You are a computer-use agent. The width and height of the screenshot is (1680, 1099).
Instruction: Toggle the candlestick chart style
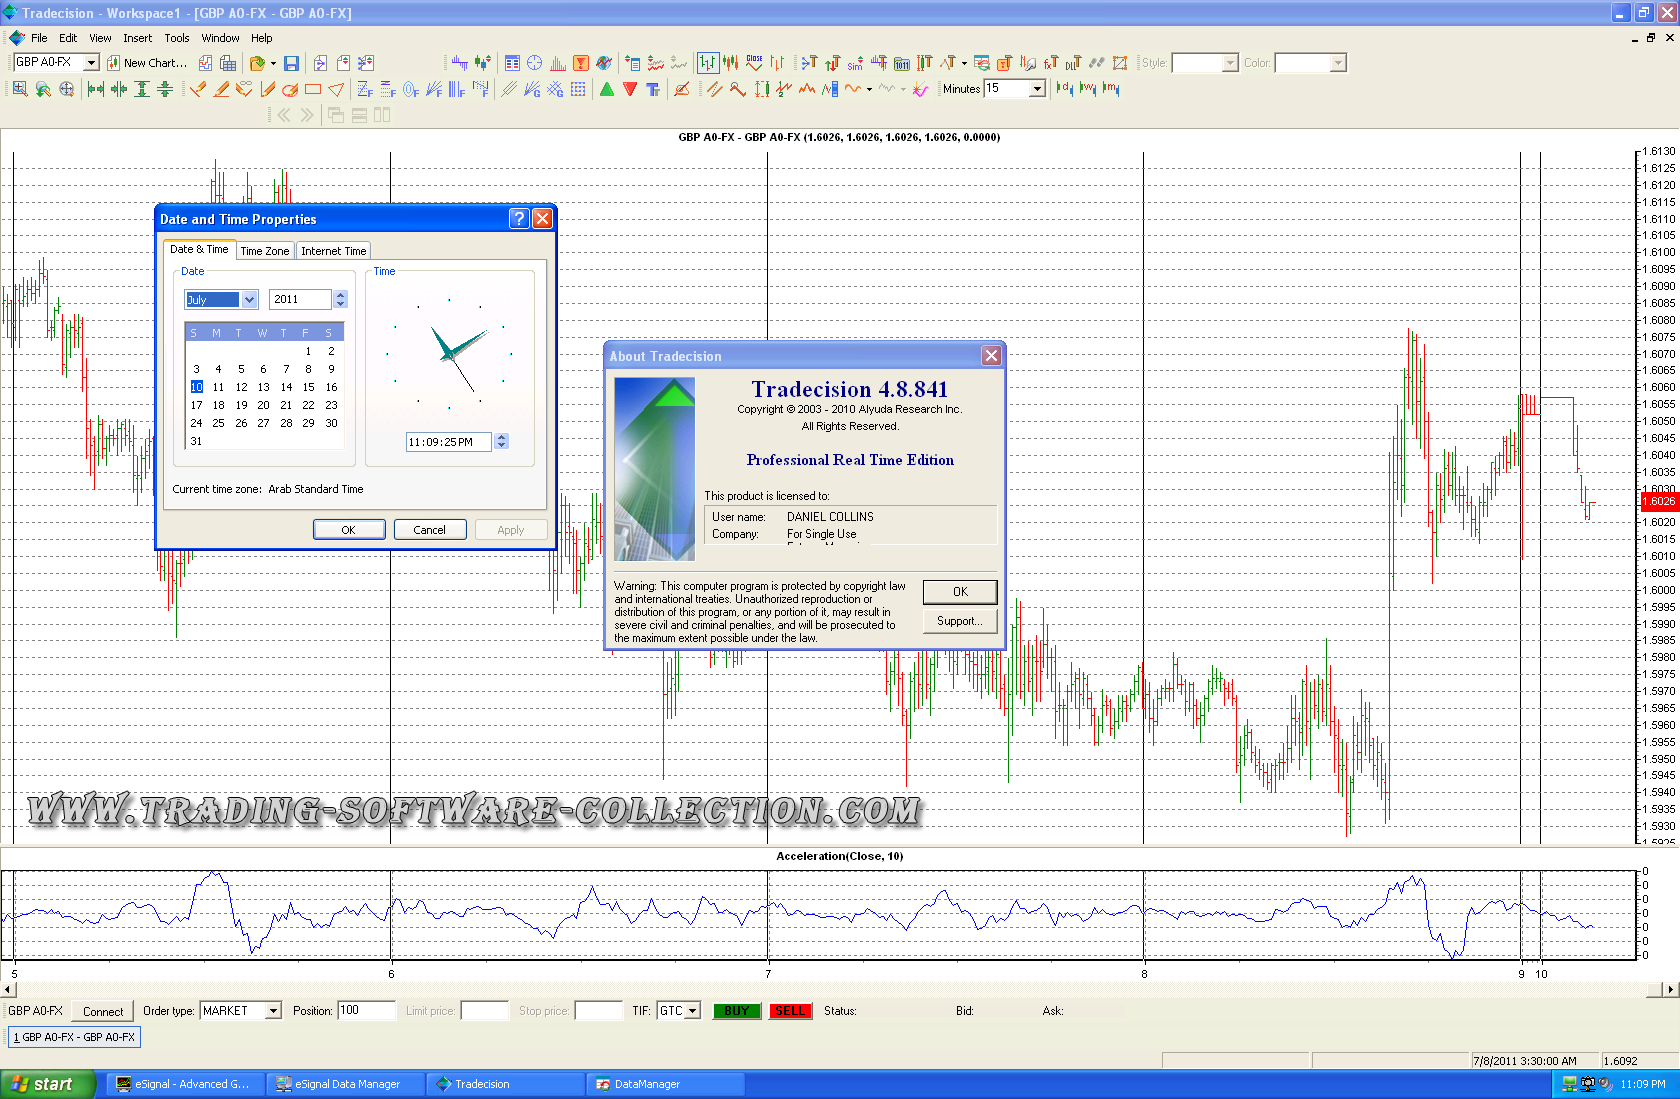click(731, 63)
